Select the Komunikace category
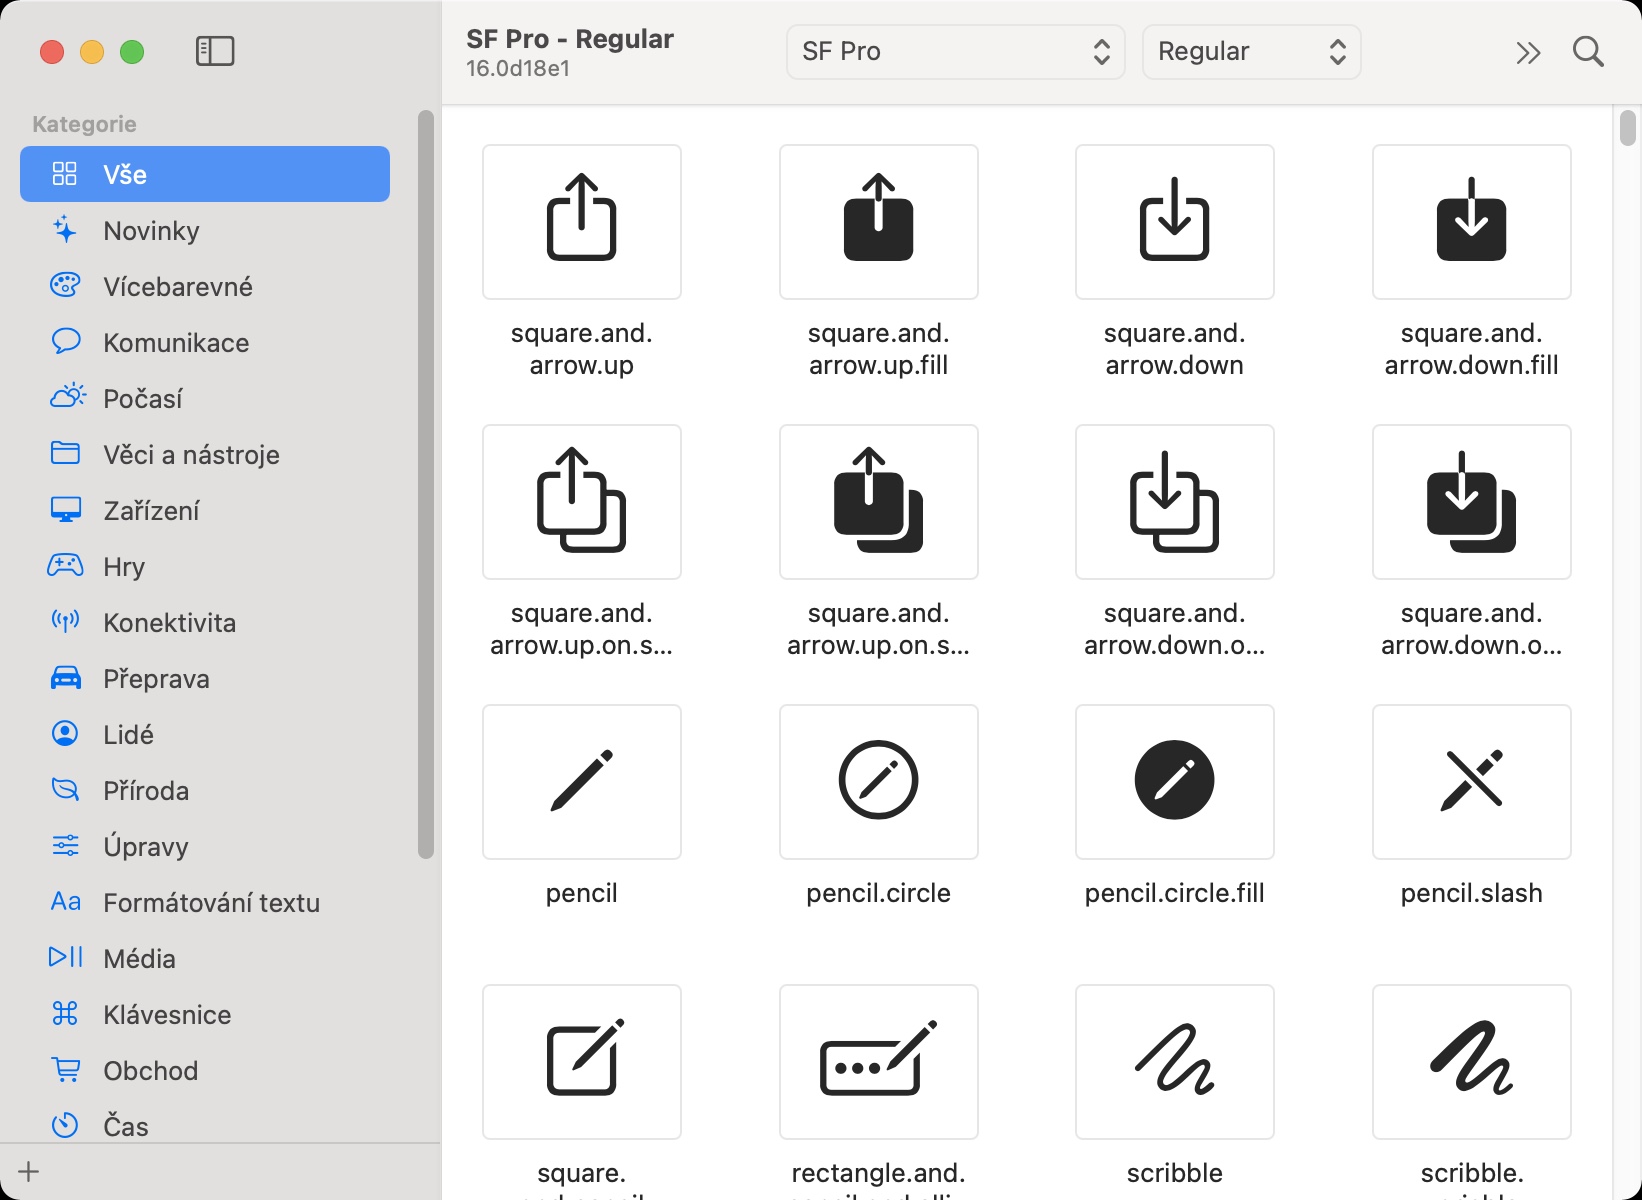Image resolution: width=1642 pixels, height=1200 pixels. click(176, 343)
